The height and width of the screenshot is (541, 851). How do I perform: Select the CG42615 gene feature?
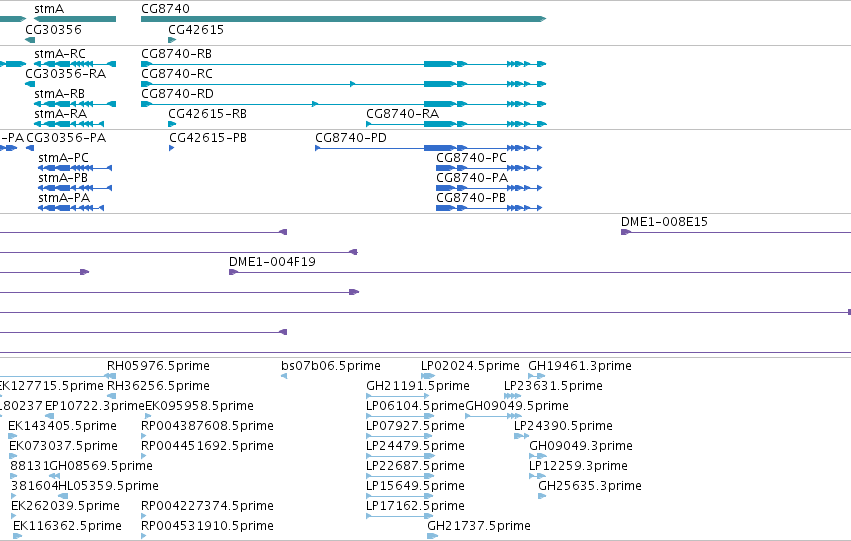tap(172, 40)
